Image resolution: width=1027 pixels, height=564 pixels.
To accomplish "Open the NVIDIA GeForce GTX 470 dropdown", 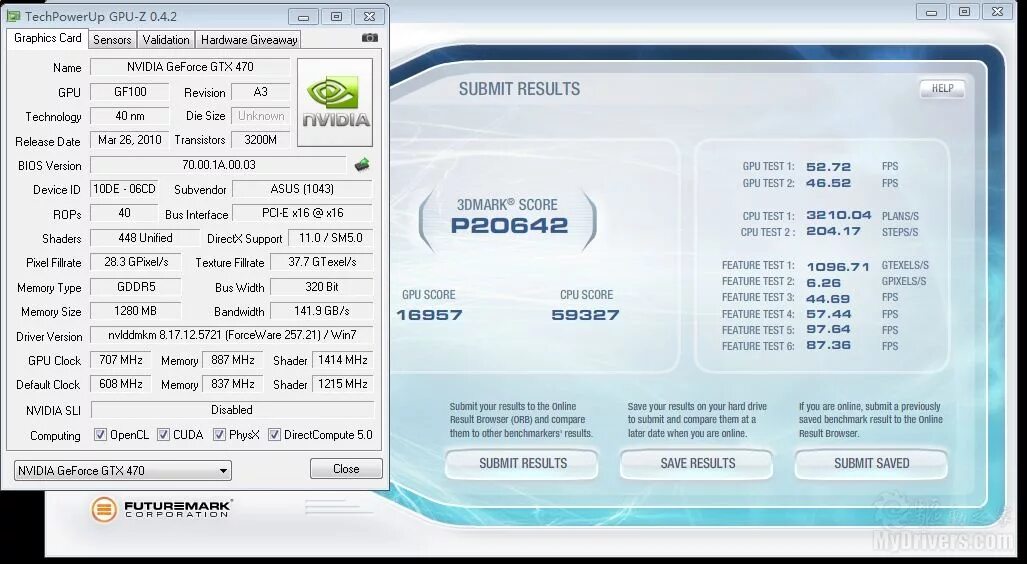I will [122, 470].
